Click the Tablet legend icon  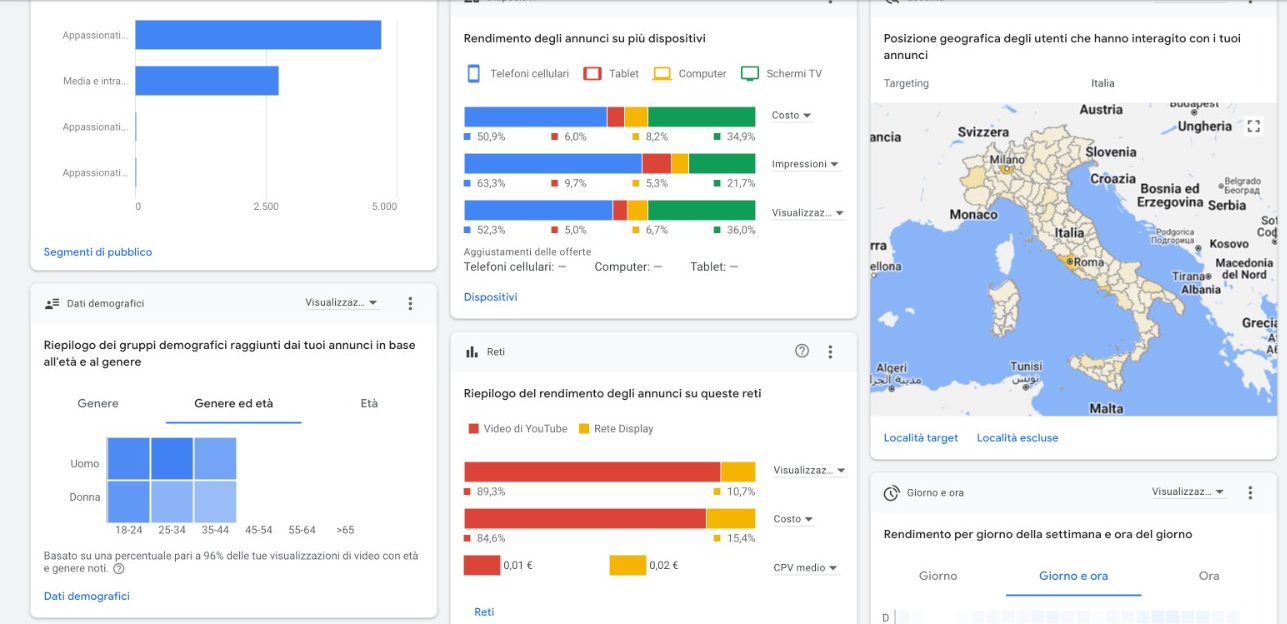pos(592,73)
